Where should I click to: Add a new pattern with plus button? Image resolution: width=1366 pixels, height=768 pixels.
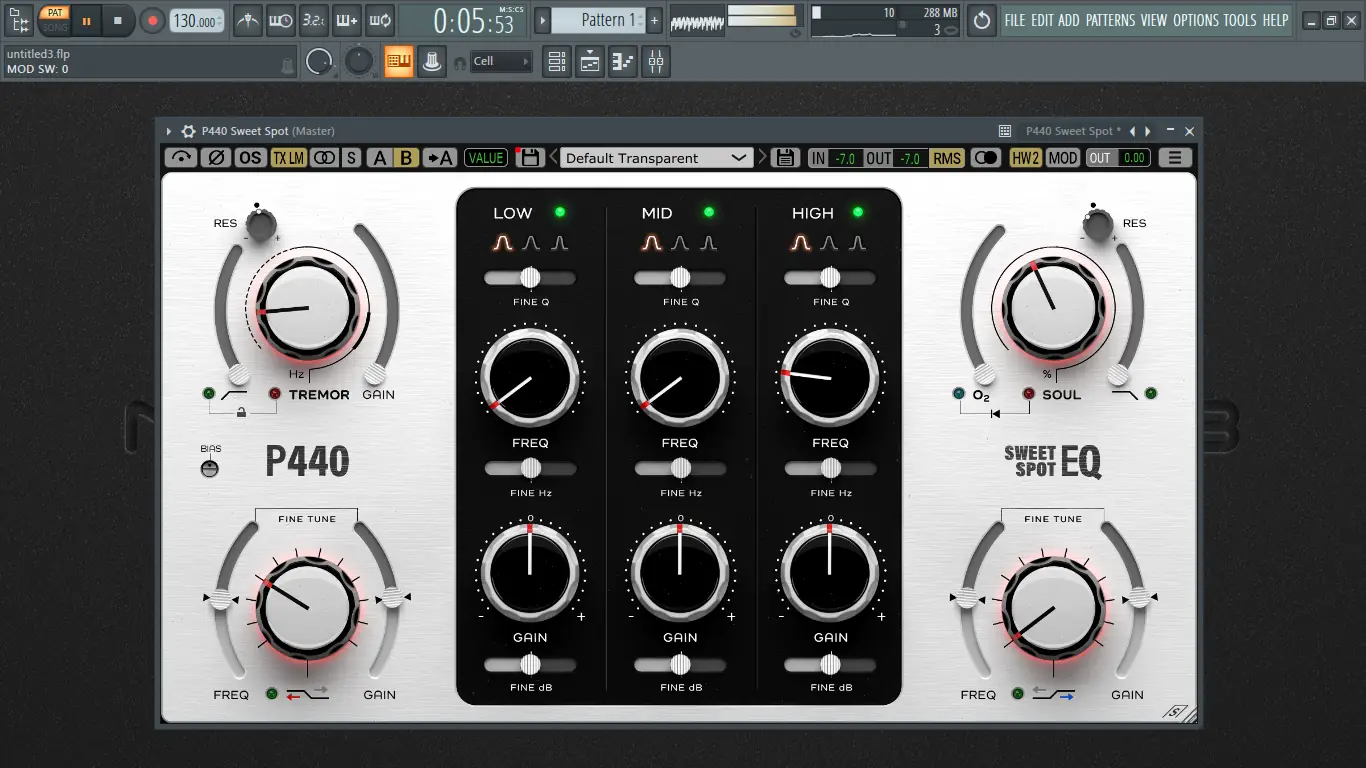[x=654, y=20]
